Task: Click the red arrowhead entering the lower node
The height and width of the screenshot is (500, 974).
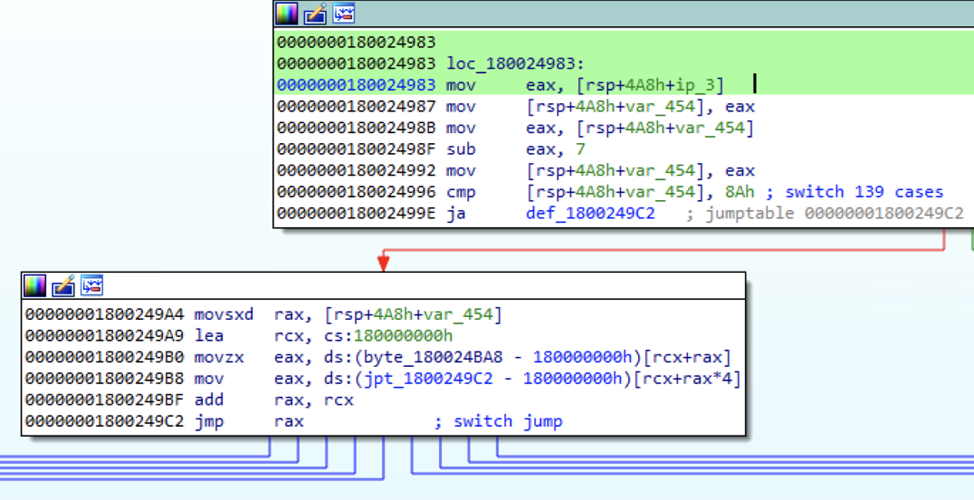Action: [383, 263]
